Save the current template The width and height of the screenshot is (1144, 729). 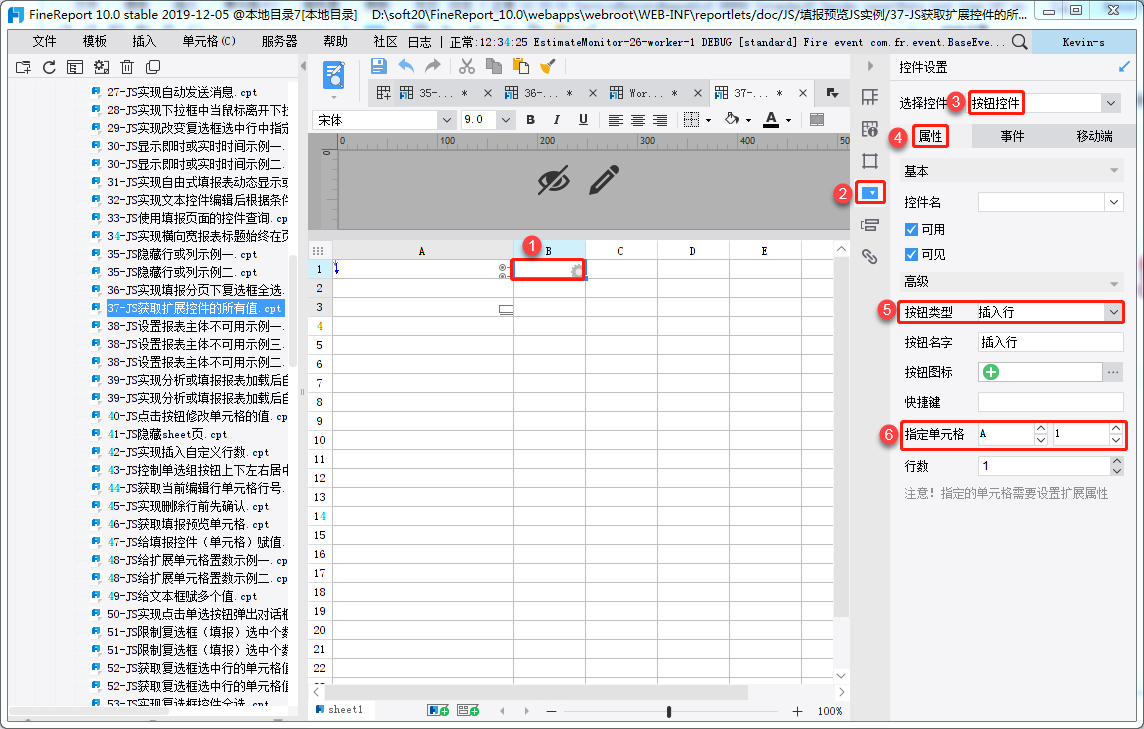379,66
